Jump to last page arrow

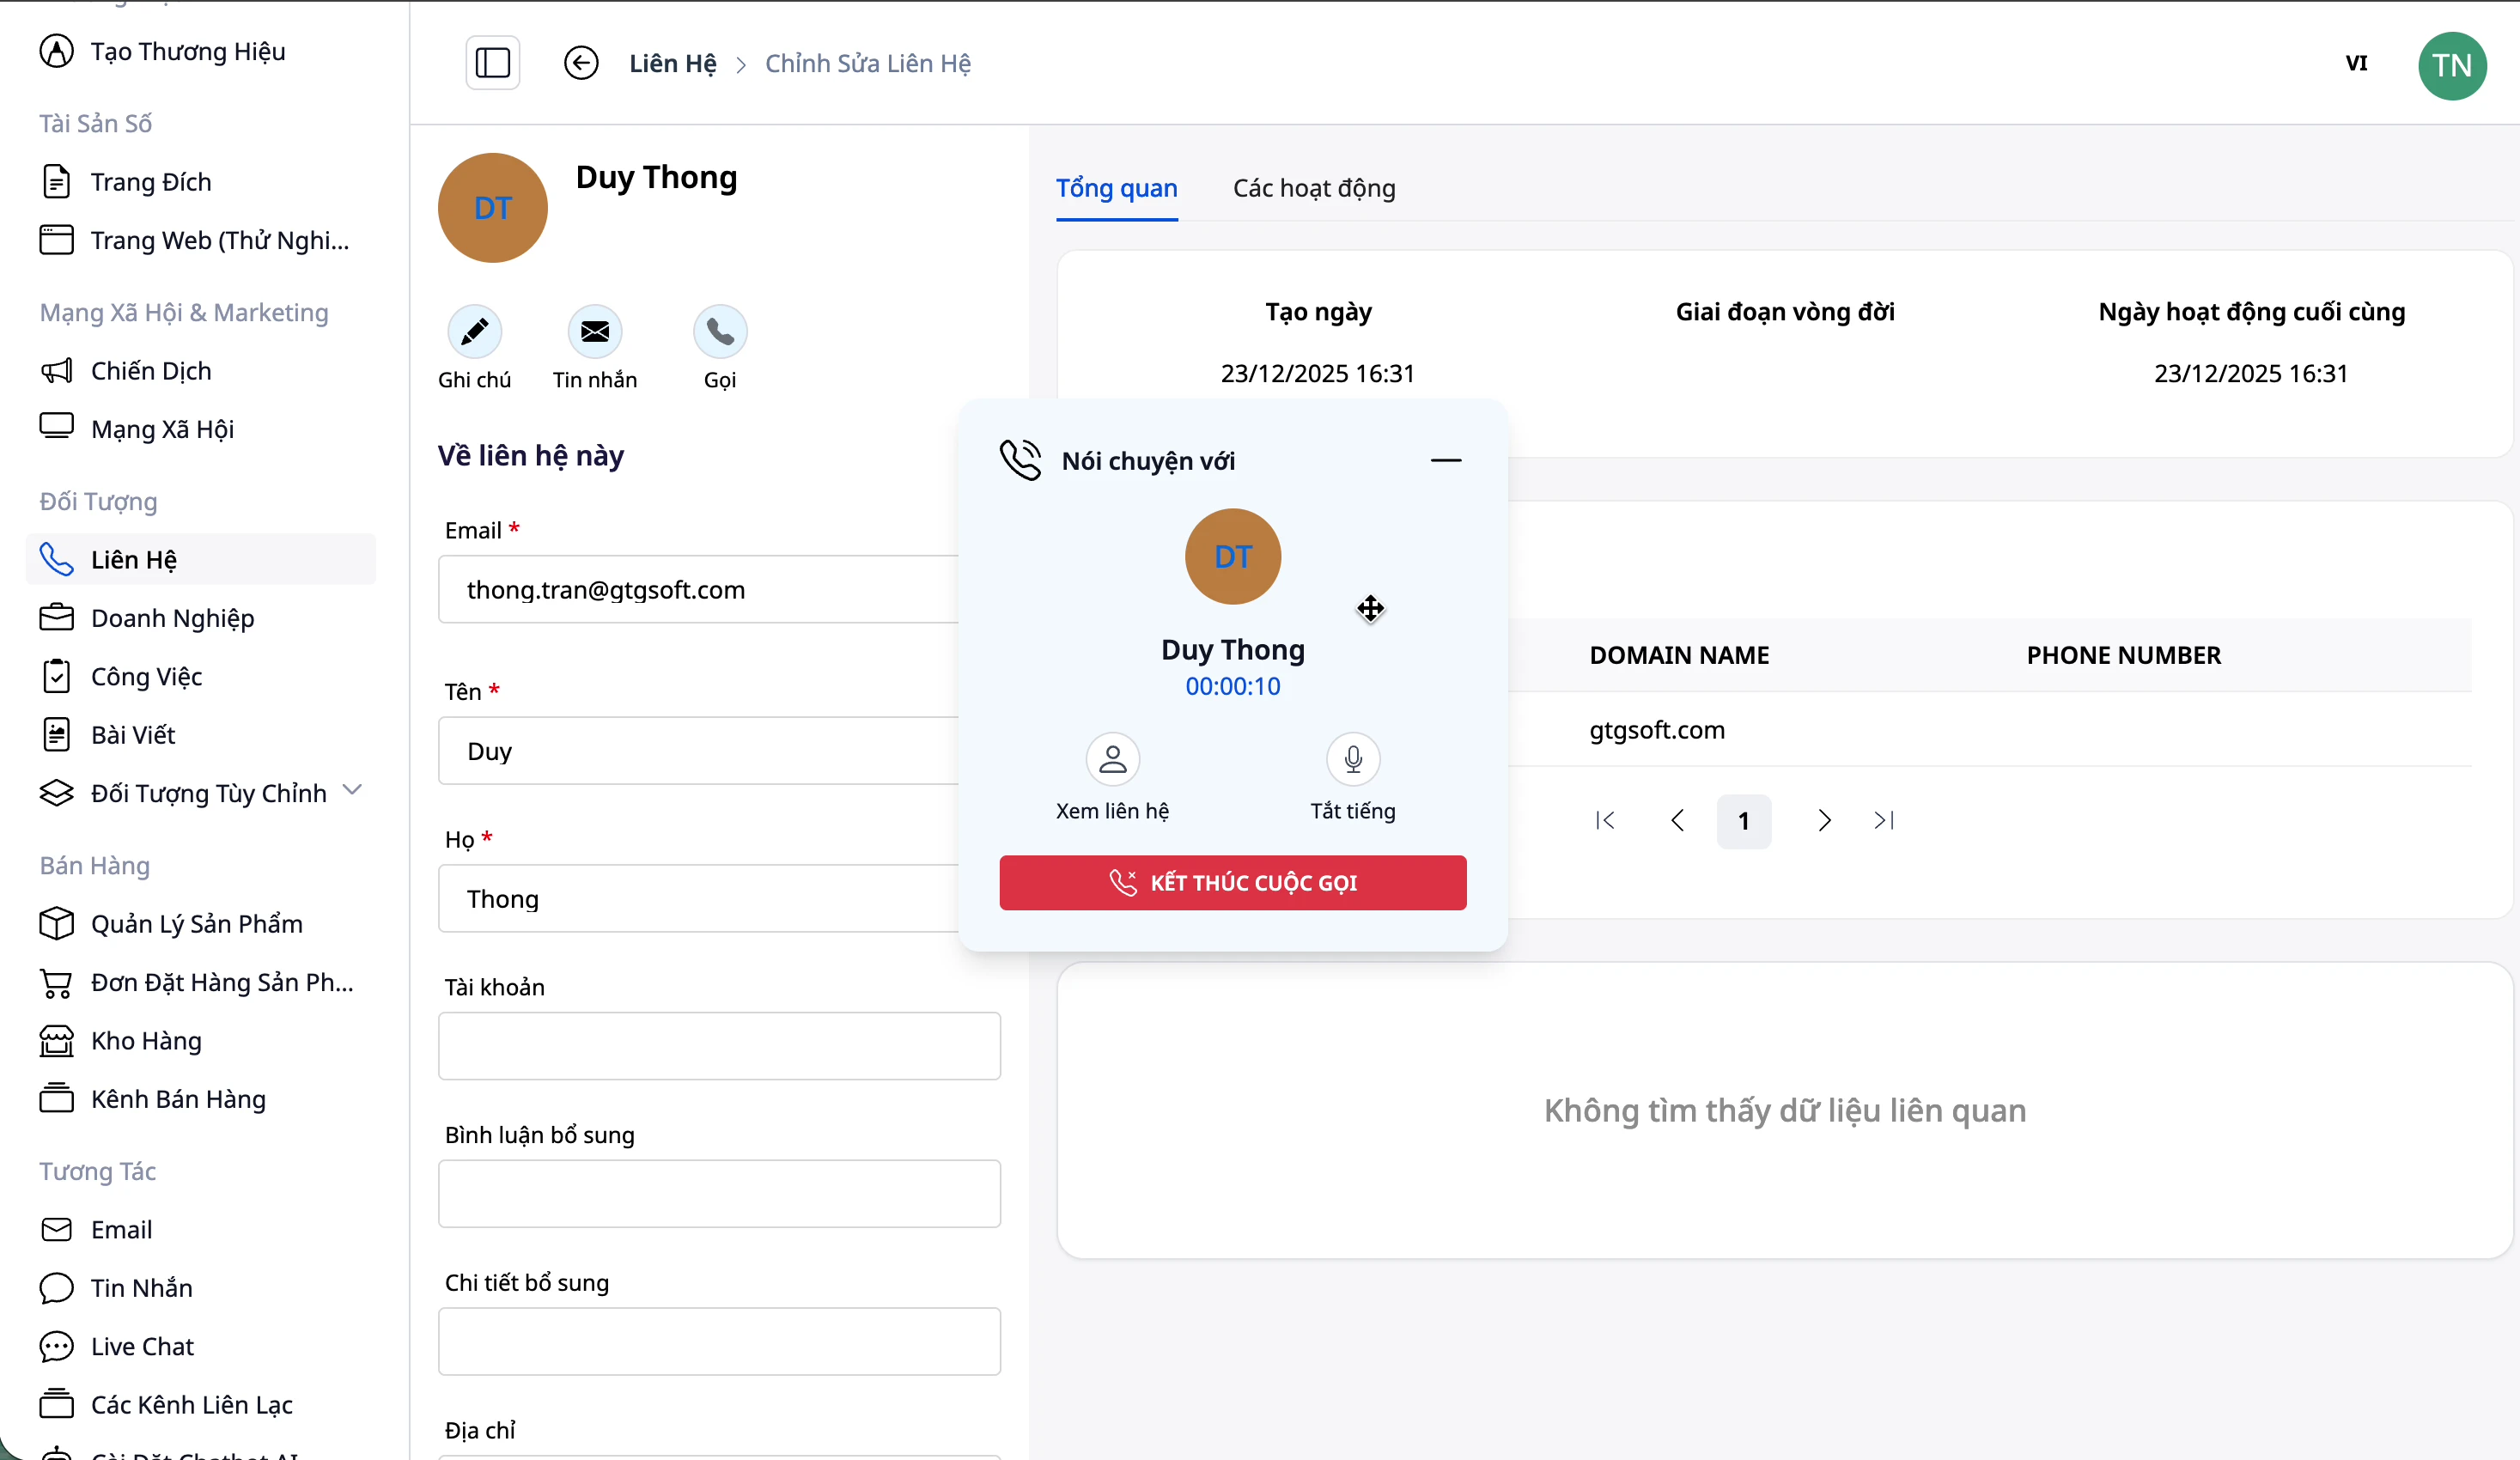(1883, 821)
